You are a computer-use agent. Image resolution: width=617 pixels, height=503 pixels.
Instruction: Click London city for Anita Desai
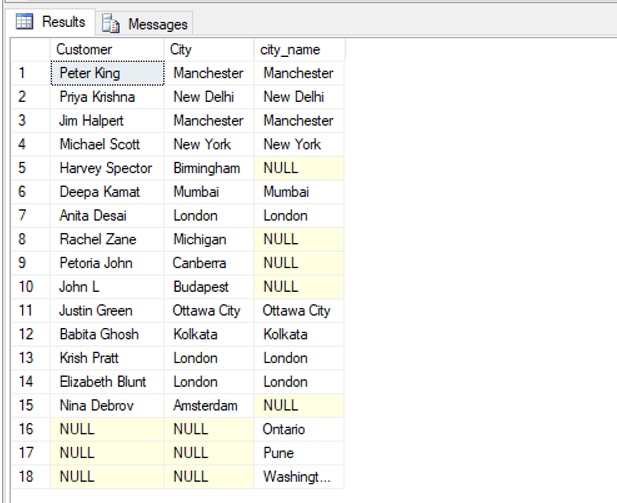209,216
